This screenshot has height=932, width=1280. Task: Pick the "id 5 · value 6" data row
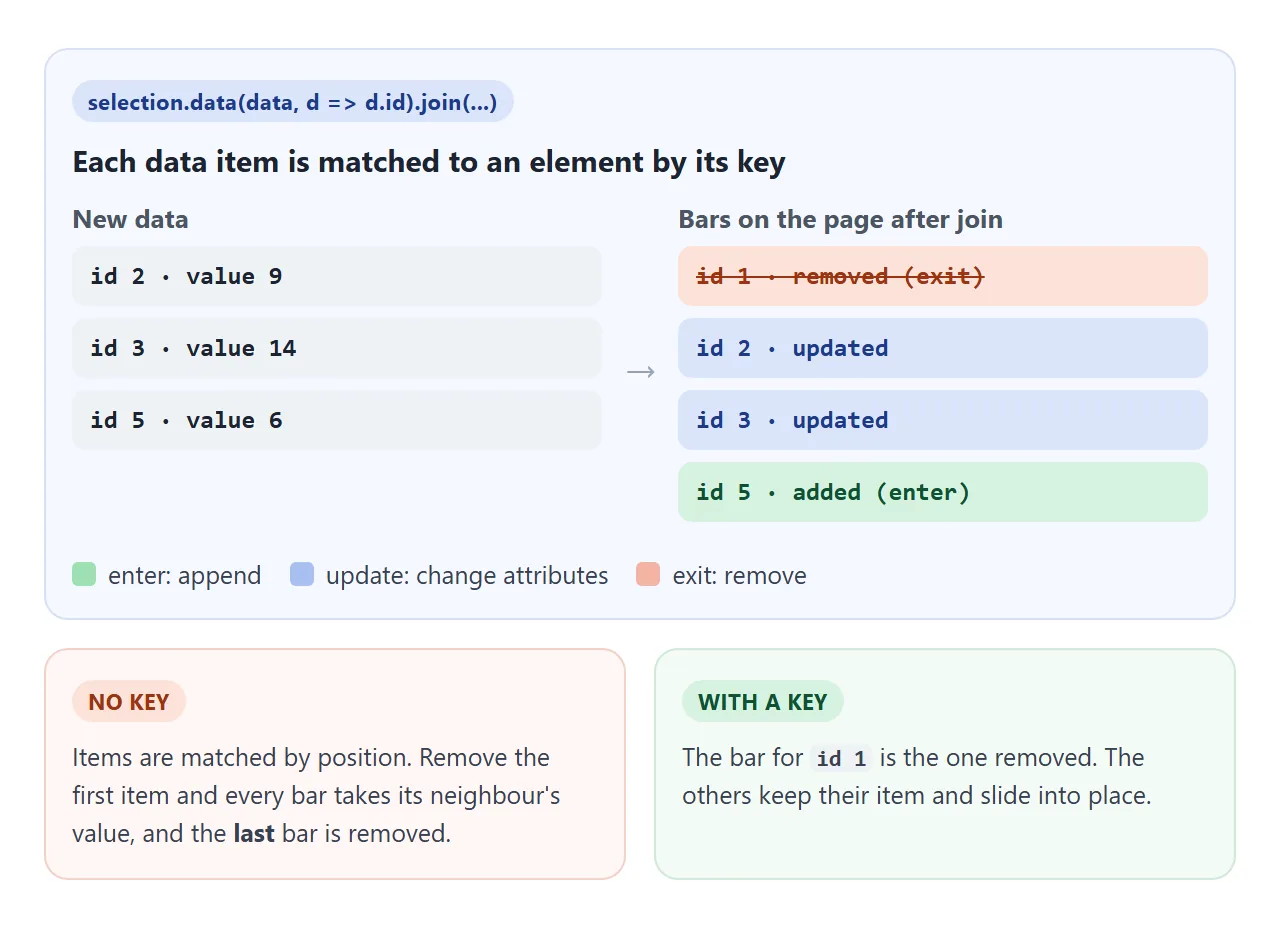[337, 420]
